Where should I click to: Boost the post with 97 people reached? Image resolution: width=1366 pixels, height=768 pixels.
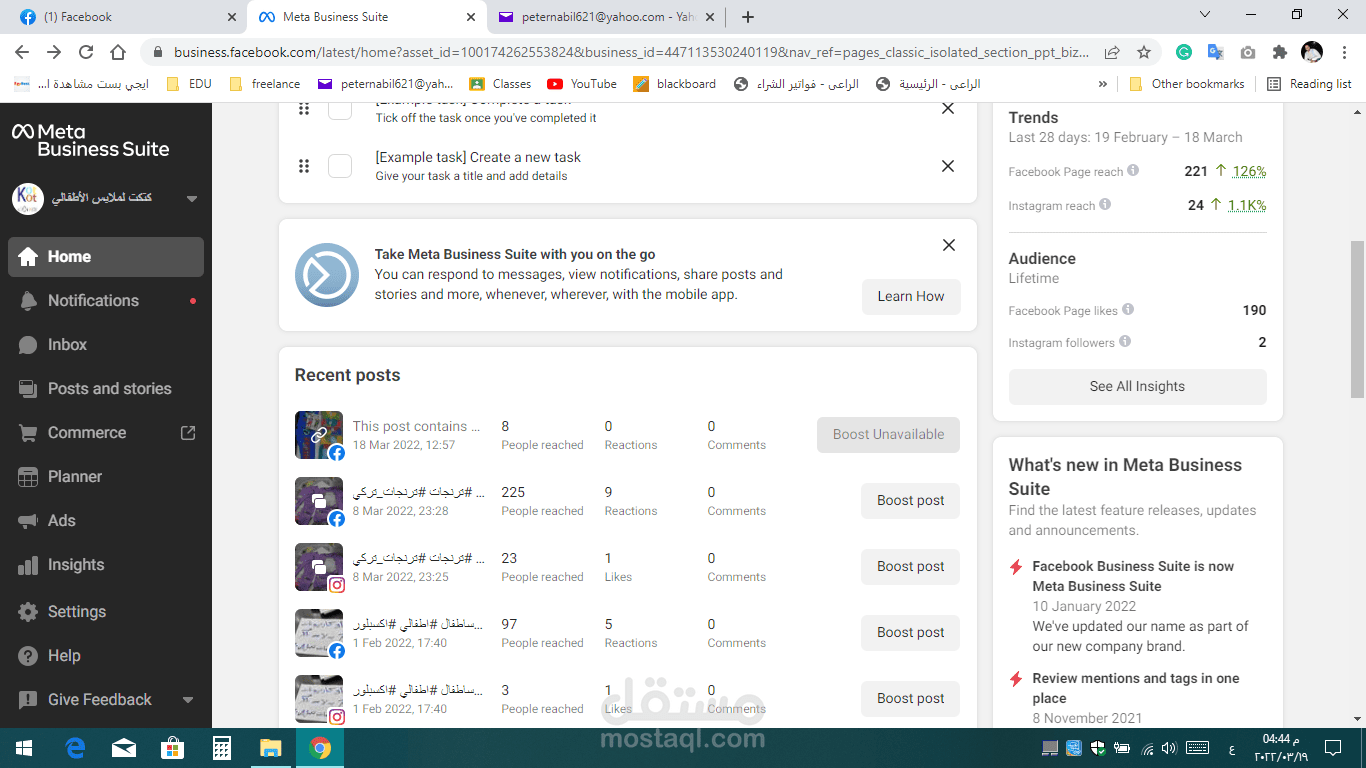(910, 633)
